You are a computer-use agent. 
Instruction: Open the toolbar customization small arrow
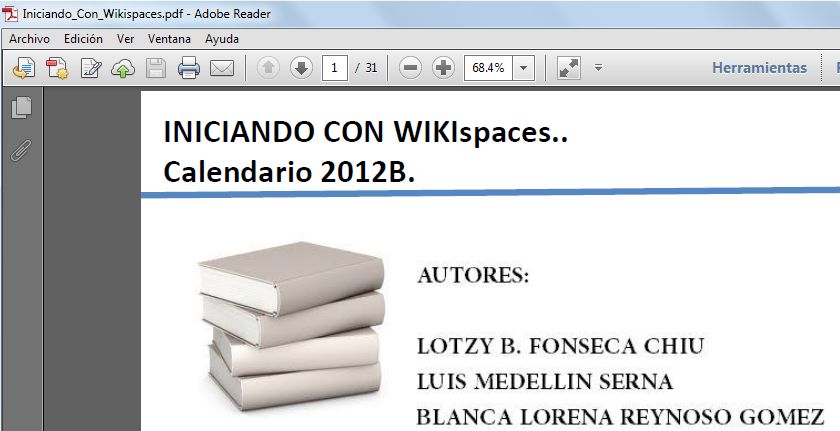click(x=598, y=68)
